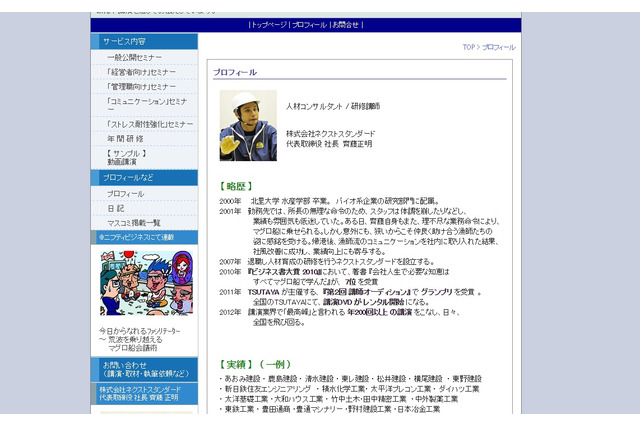This screenshot has height=426, width=640.
Task: Open the トップページ link in top navigation
Action: [268, 24]
